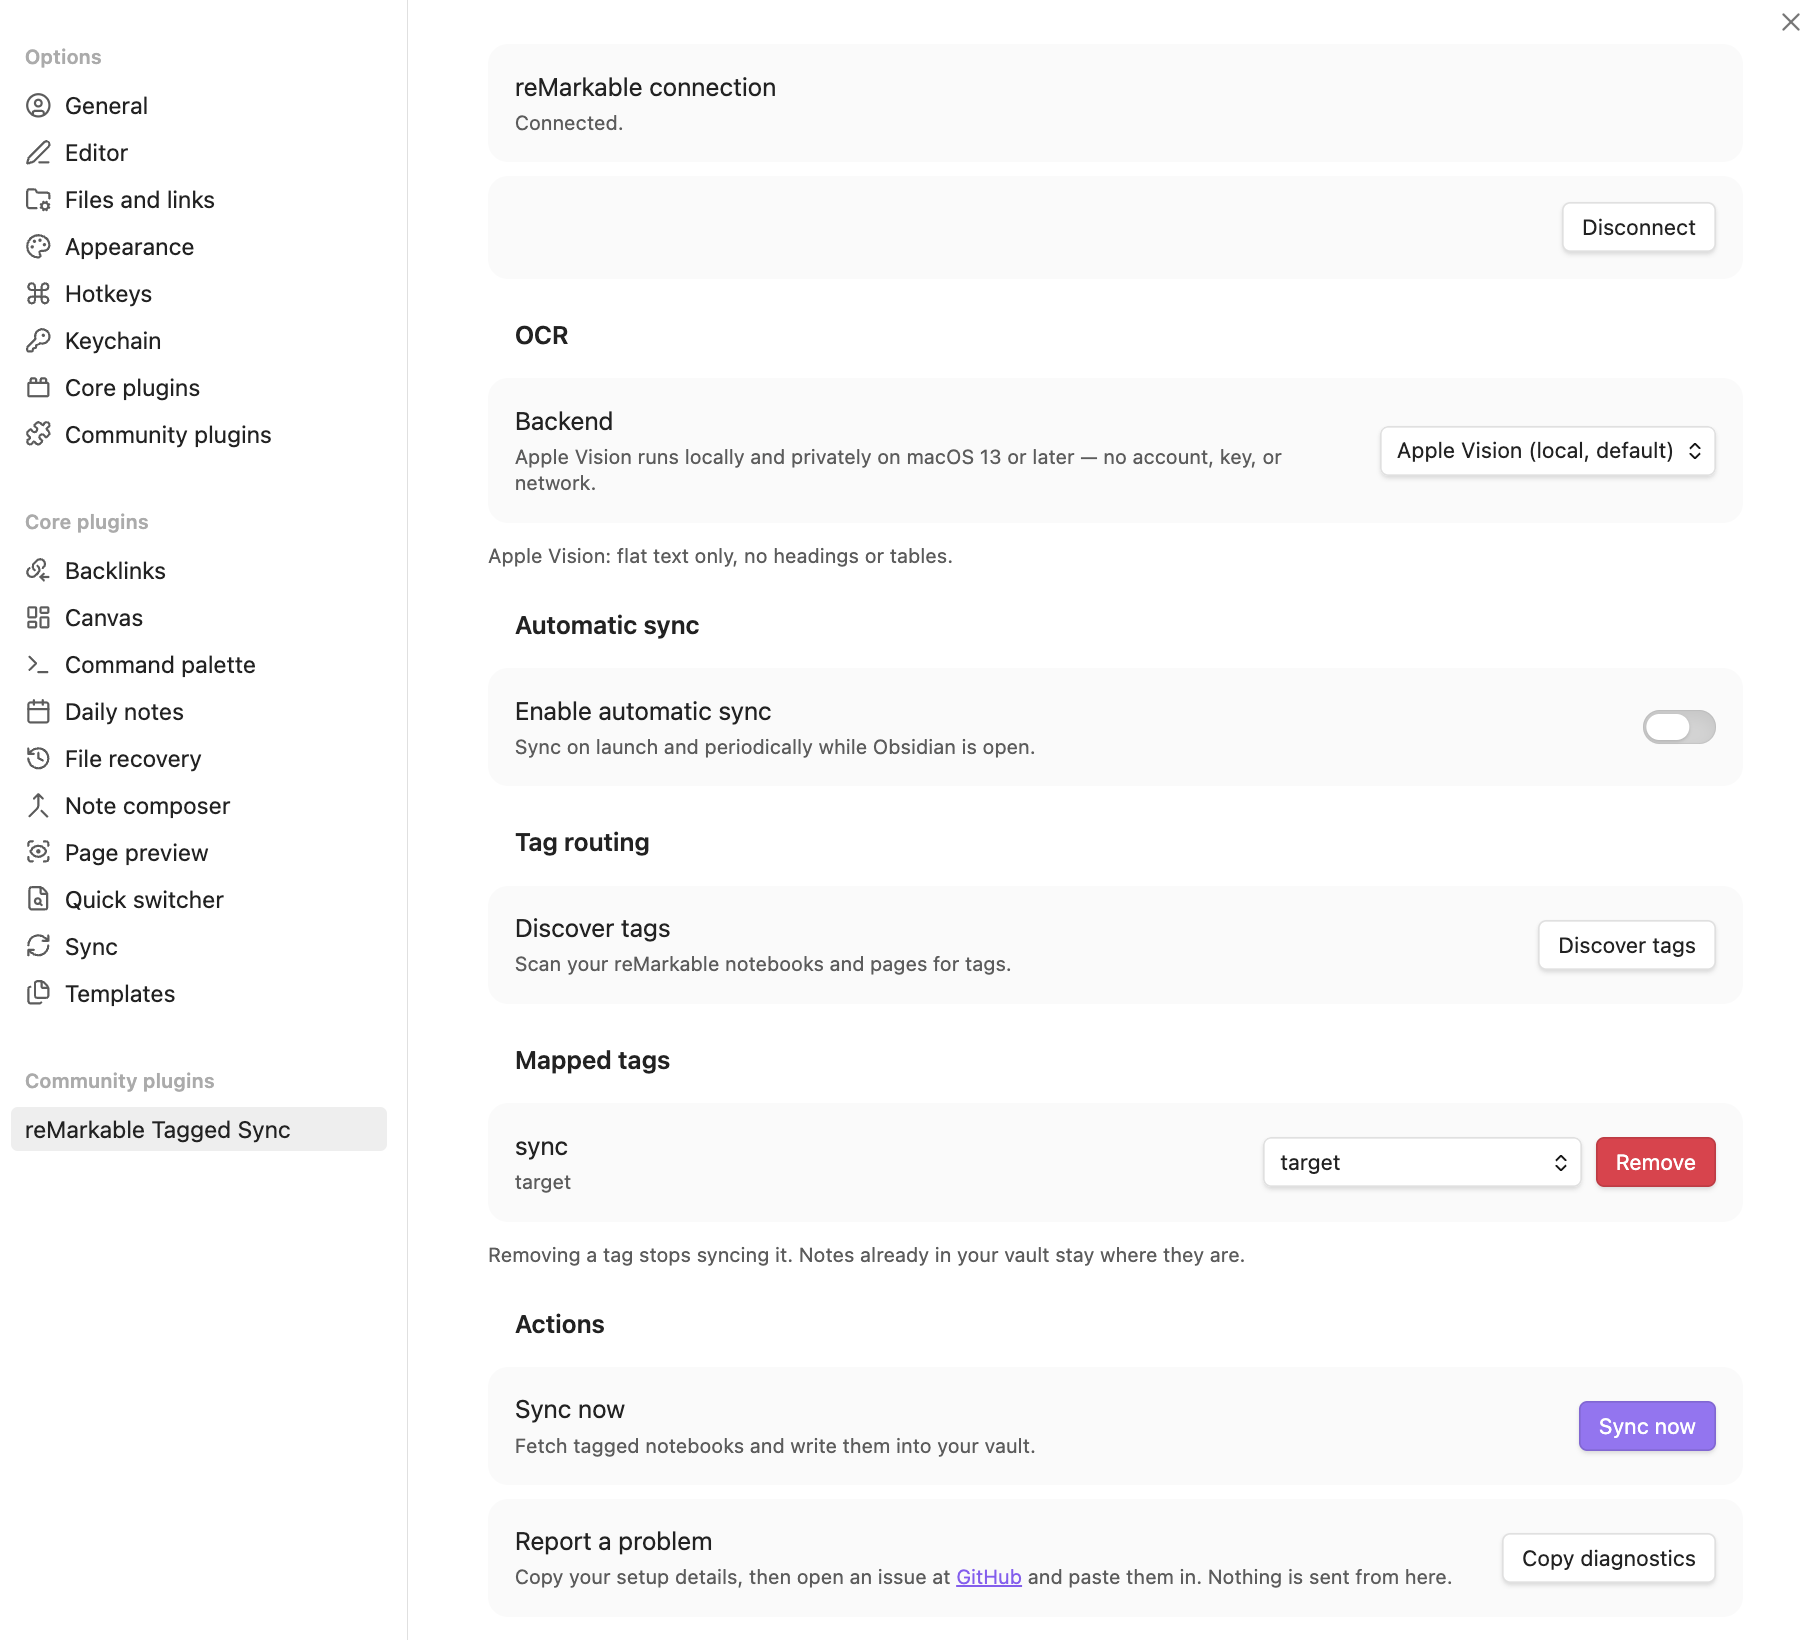The image size is (1812, 1640).
Task: Open Community plugins options tab
Action: click(199, 435)
